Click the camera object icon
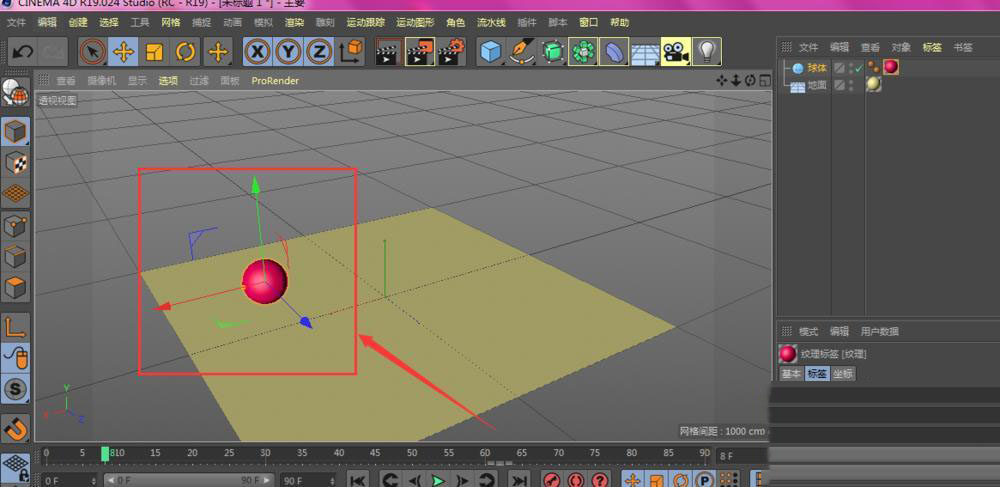The image size is (1000, 487). (x=675, y=51)
